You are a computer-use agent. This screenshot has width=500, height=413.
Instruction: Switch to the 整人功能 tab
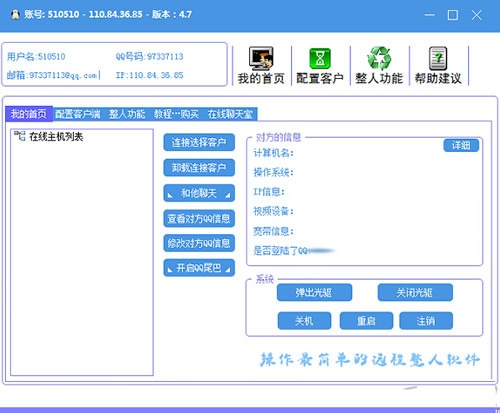pyautogui.click(x=127, y=114)
